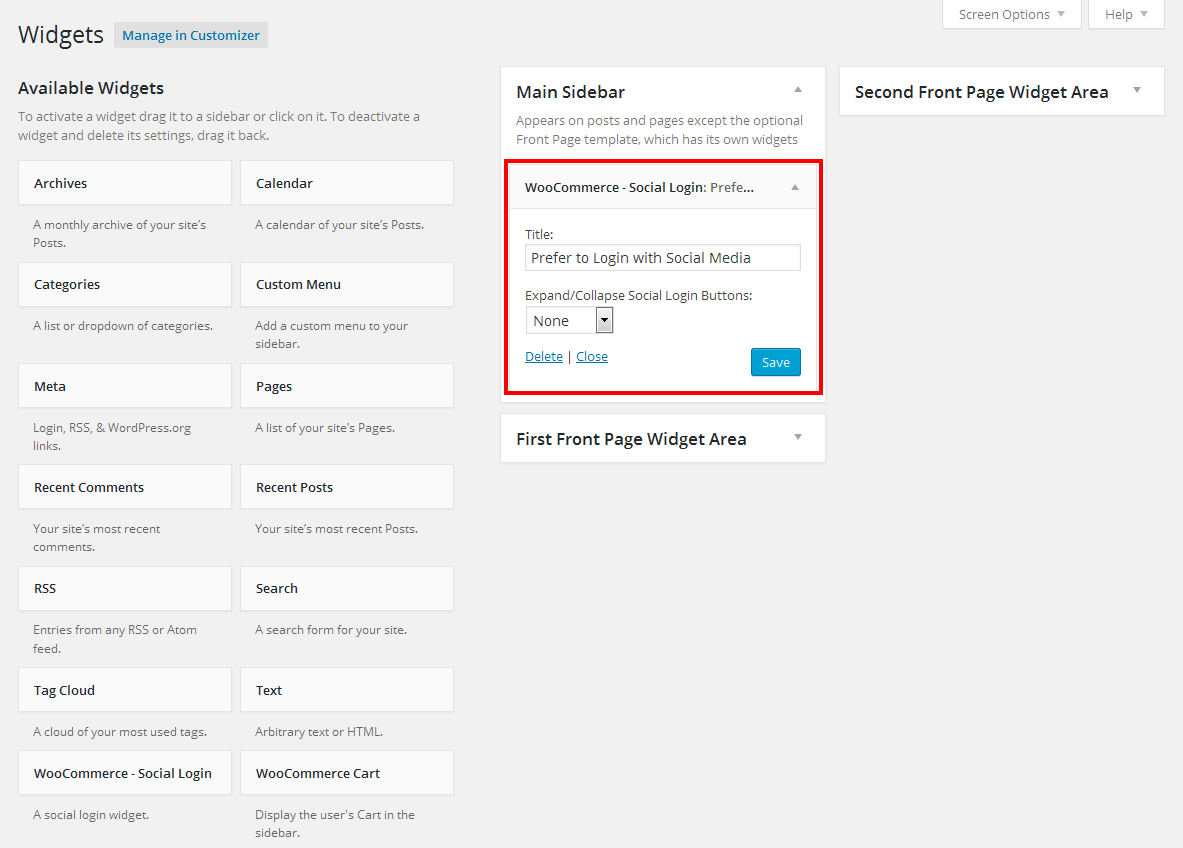Screen dimensions: 1183x848
Task: Click the widget Title text field
Action: [662, 258]
